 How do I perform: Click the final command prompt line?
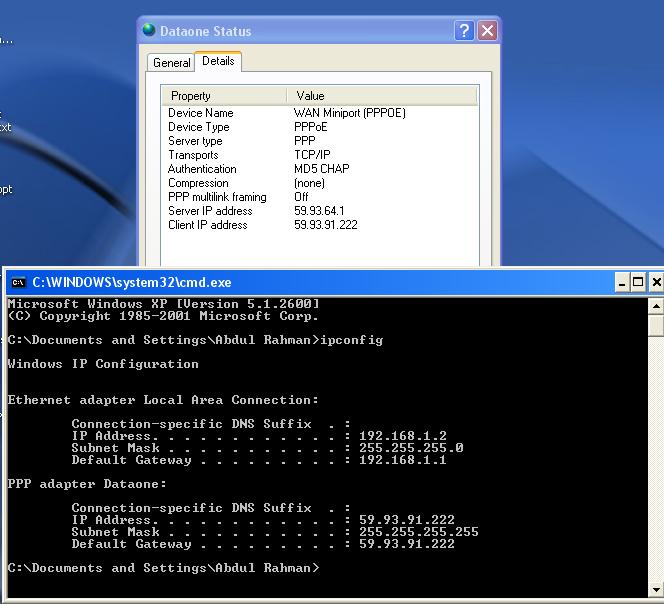coord(163,568)
